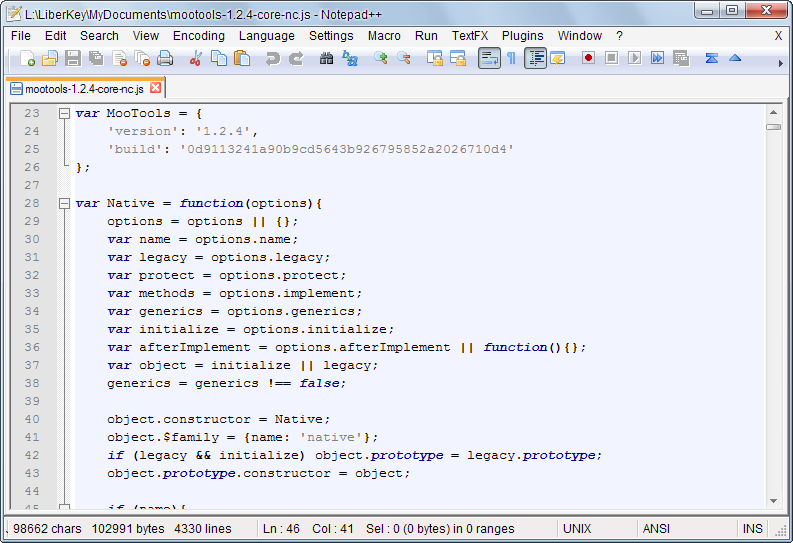
Task: Click the Copy toolbar icon
Action: [x=218, y=59]
